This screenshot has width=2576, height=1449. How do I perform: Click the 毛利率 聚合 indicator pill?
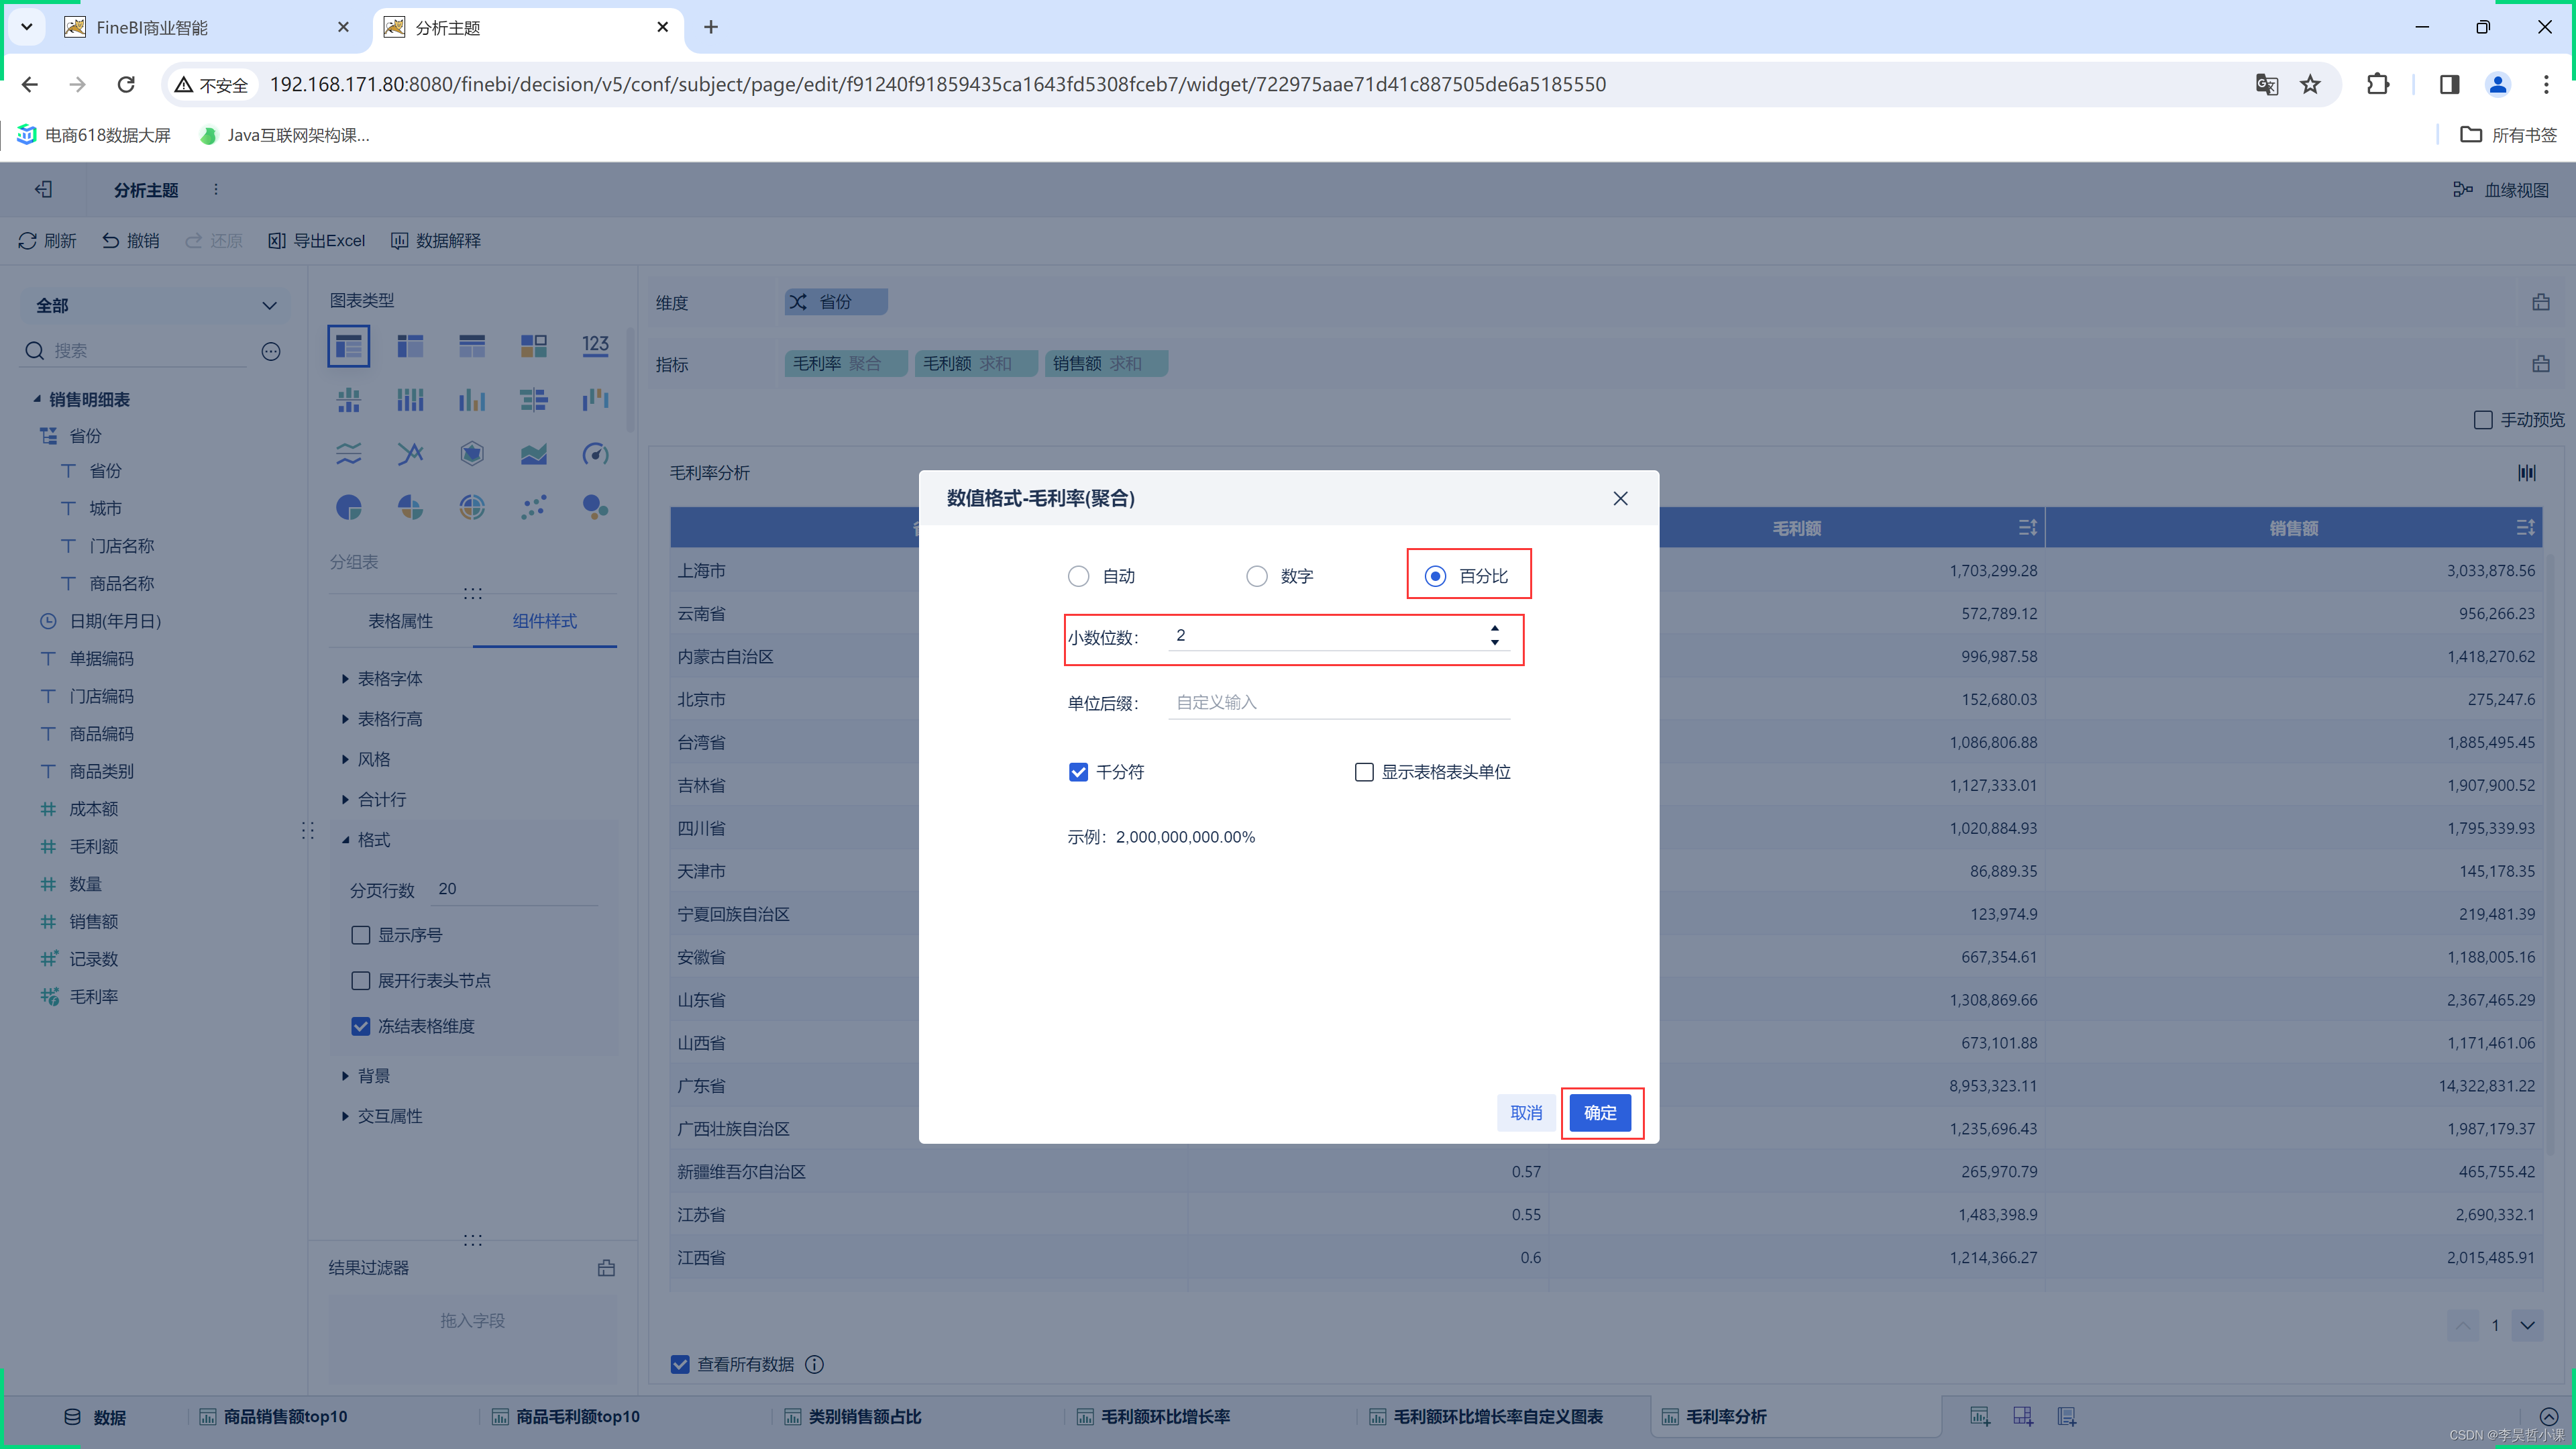[845, 364]
